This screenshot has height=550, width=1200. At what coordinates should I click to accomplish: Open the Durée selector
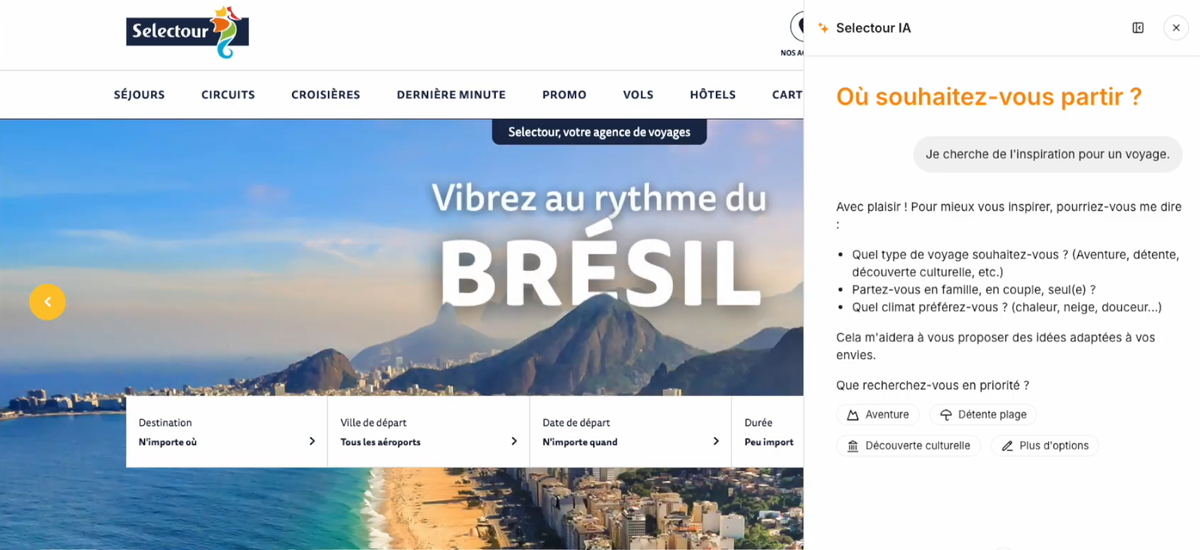(768, 432)
